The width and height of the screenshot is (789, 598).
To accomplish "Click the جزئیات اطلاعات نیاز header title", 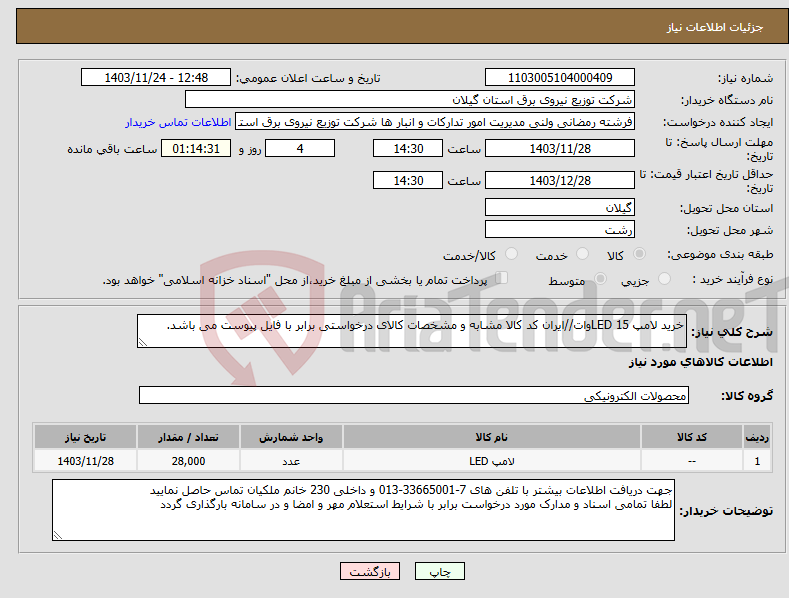I will click(x=715, y=27).
